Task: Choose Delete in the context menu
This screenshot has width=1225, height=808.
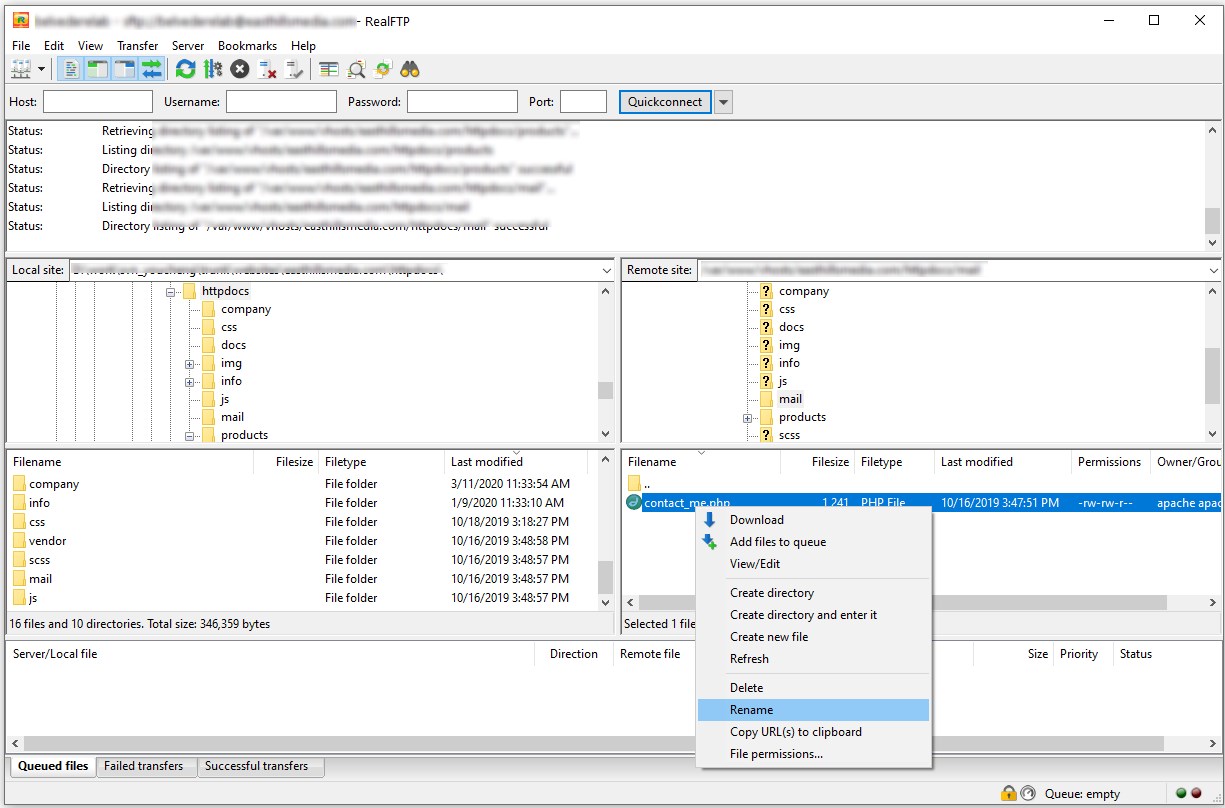Action: pos(813,688)
